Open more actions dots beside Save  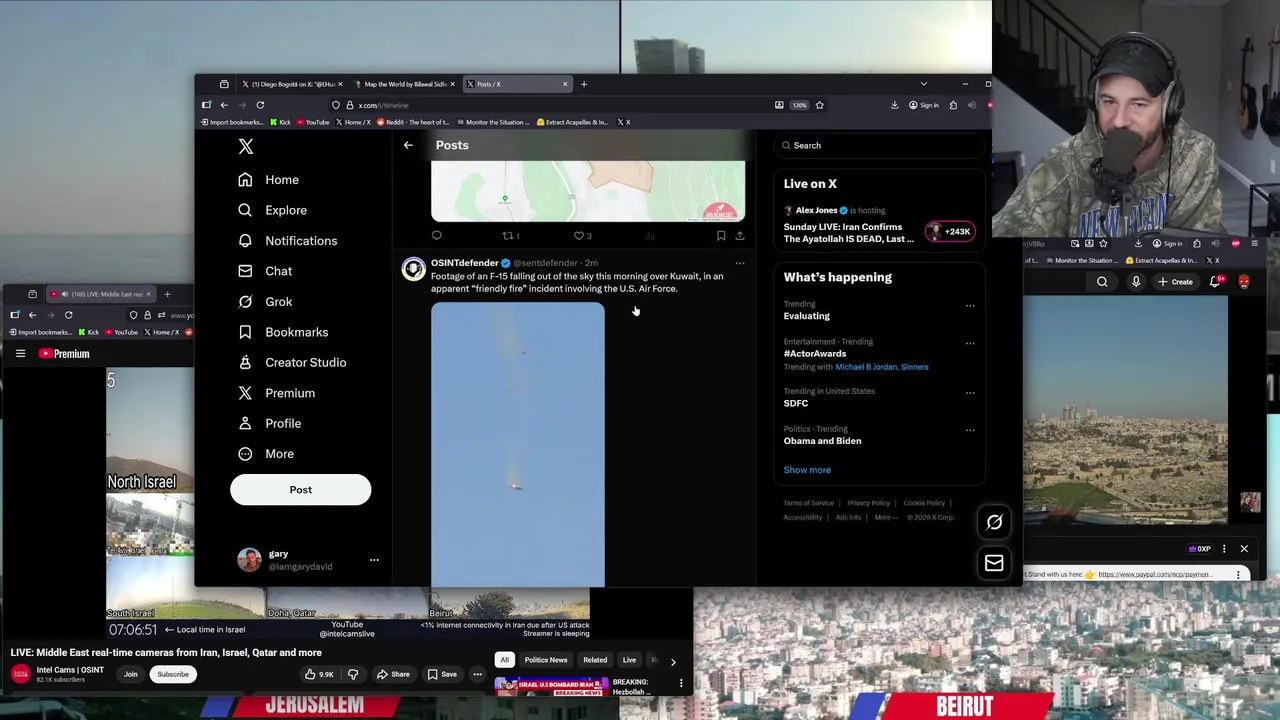click(477, 674)
